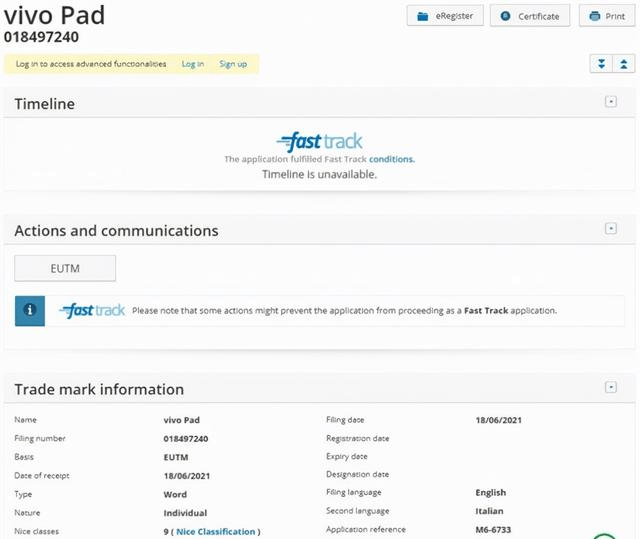Click the Certificate button

(x=530, y=16)
